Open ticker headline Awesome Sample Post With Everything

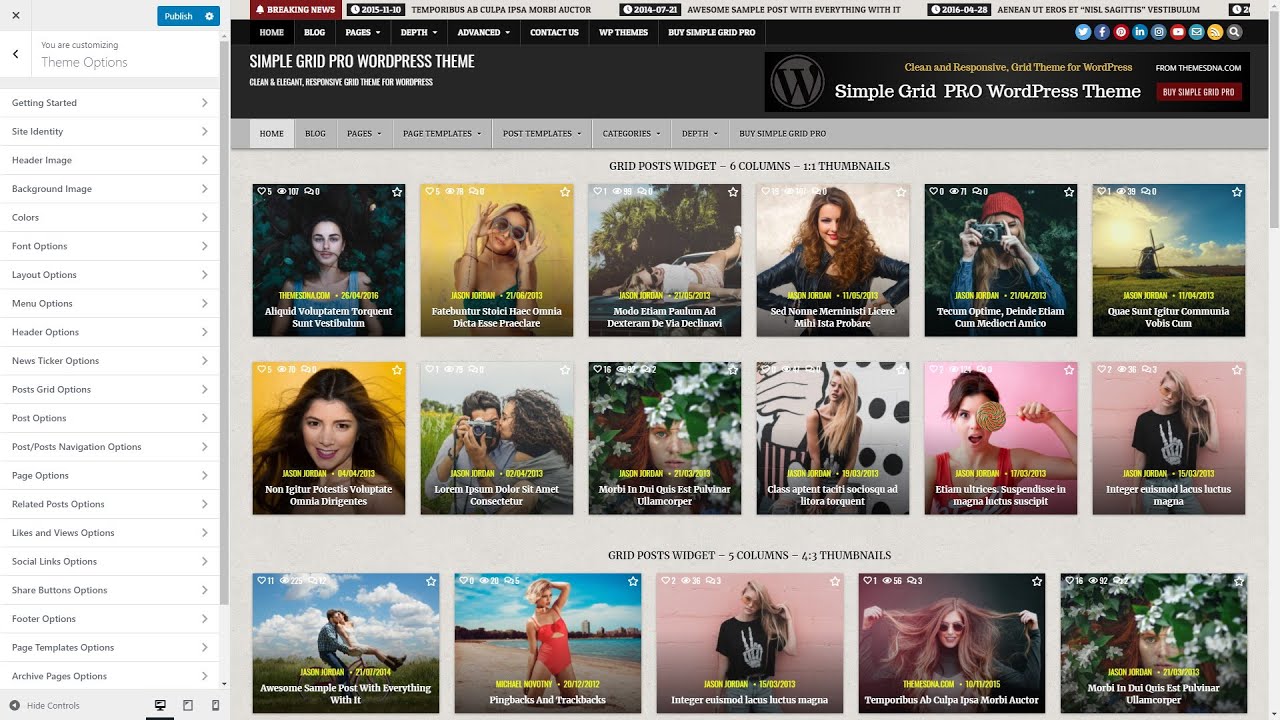click(x=794, y=9)
